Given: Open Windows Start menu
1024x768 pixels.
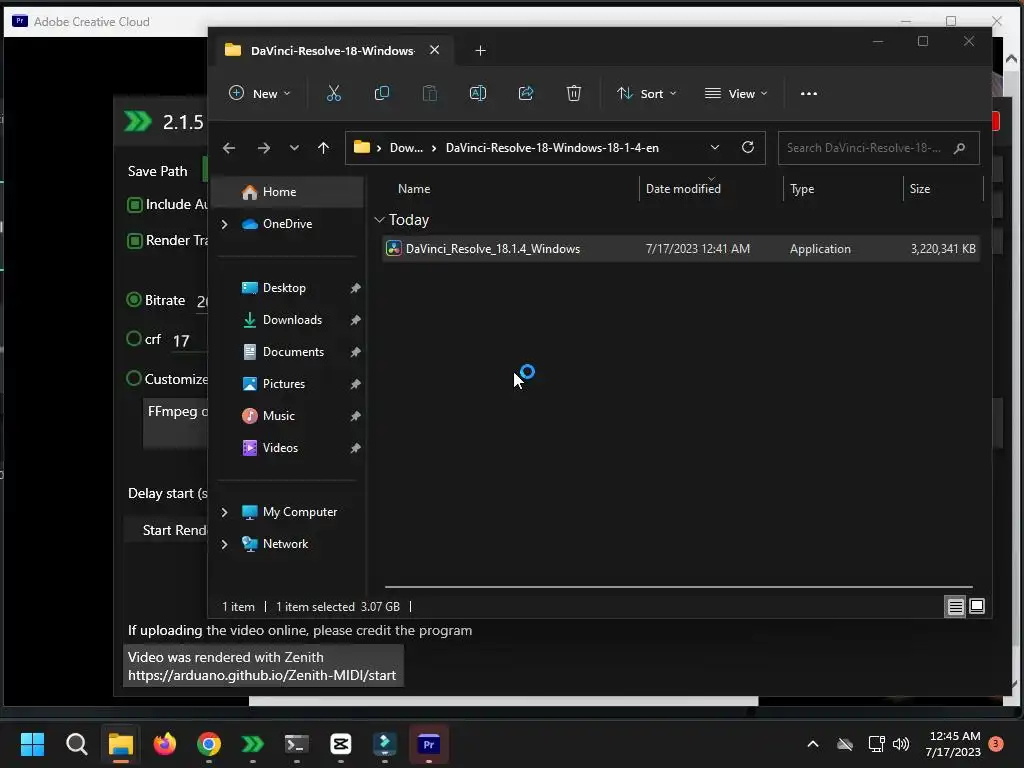Looking at the screenshot, I should pos(32,744).
